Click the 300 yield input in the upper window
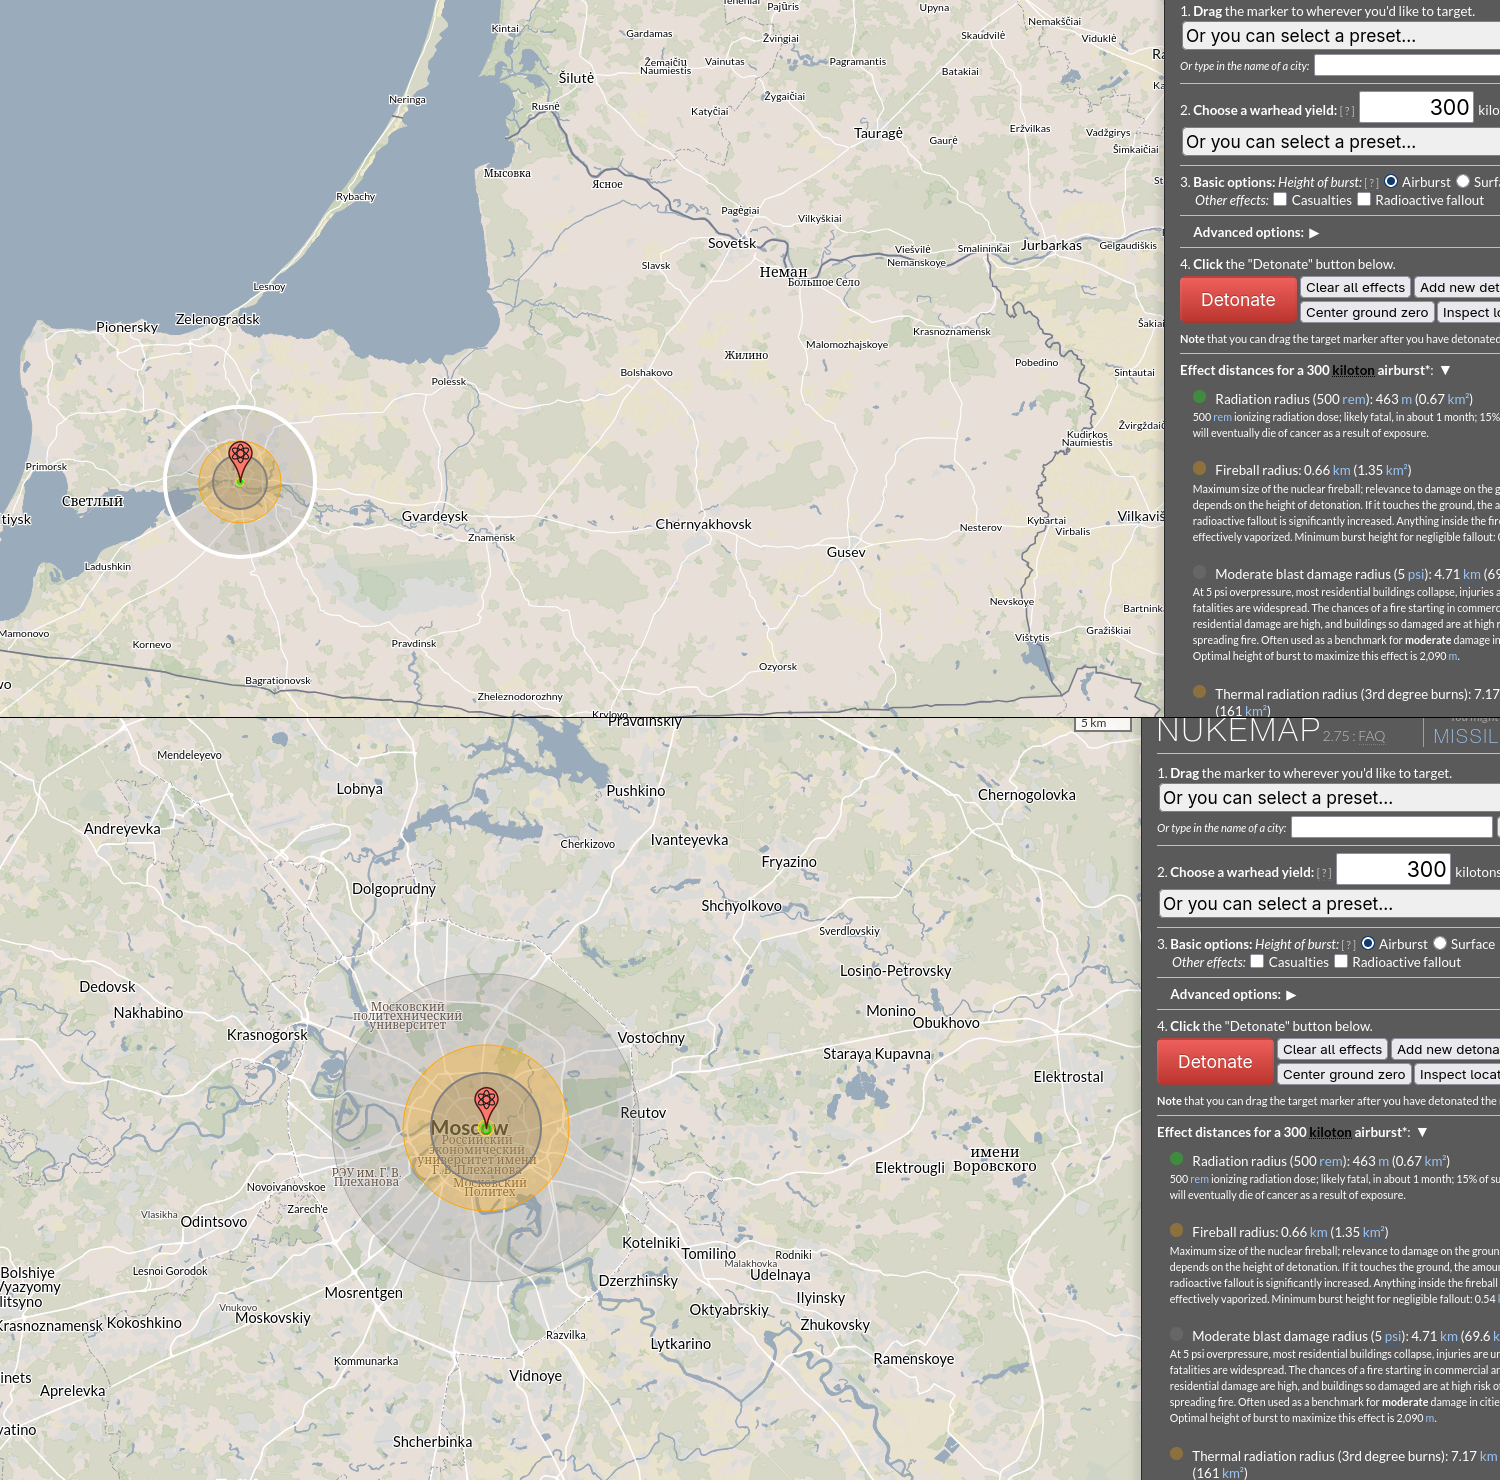 tap(1416, 107)
